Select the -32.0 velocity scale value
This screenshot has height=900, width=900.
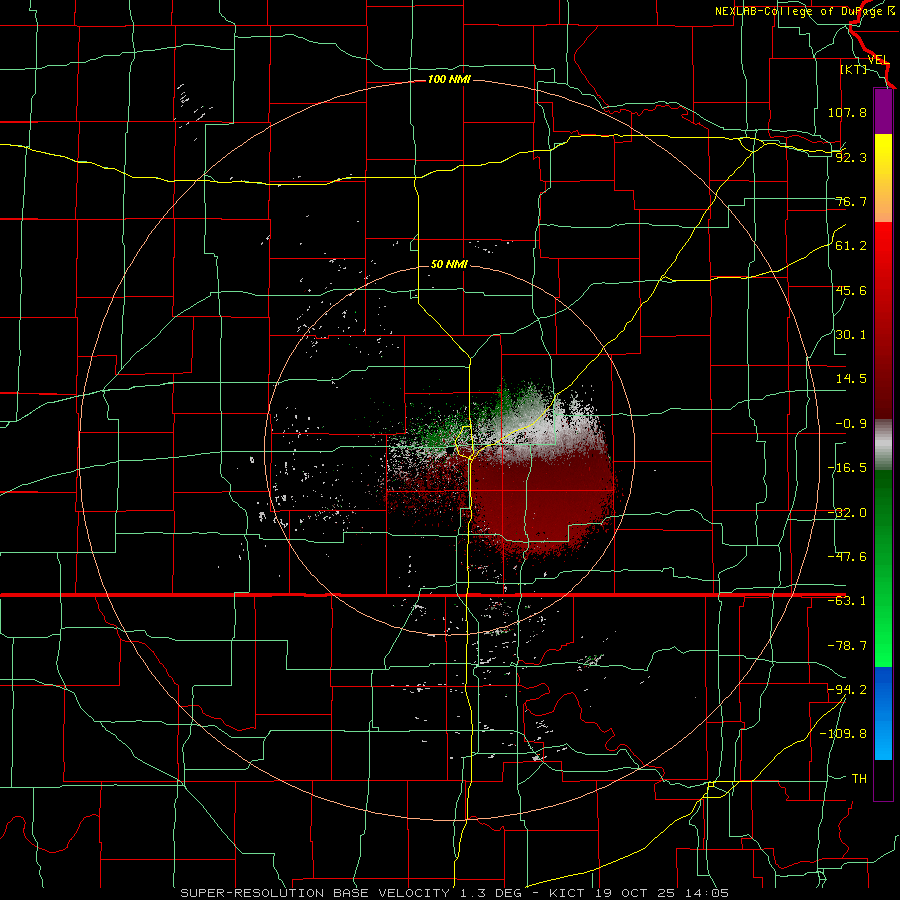[847, 513]
